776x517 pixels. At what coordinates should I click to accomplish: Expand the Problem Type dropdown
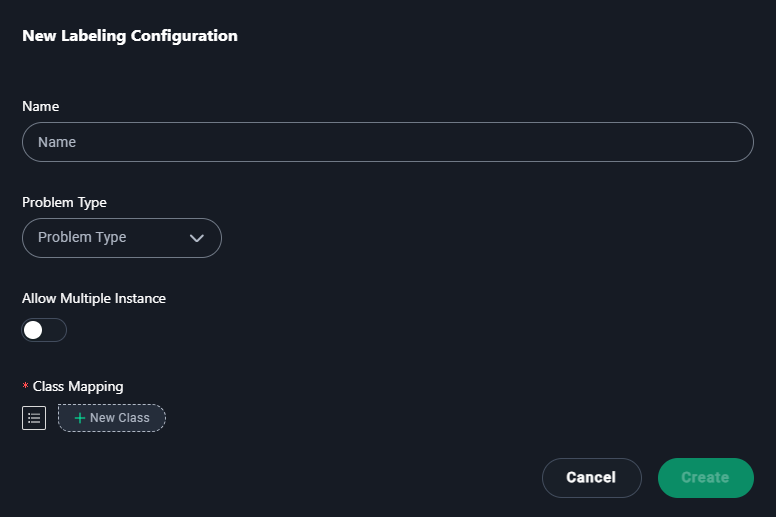122,238
